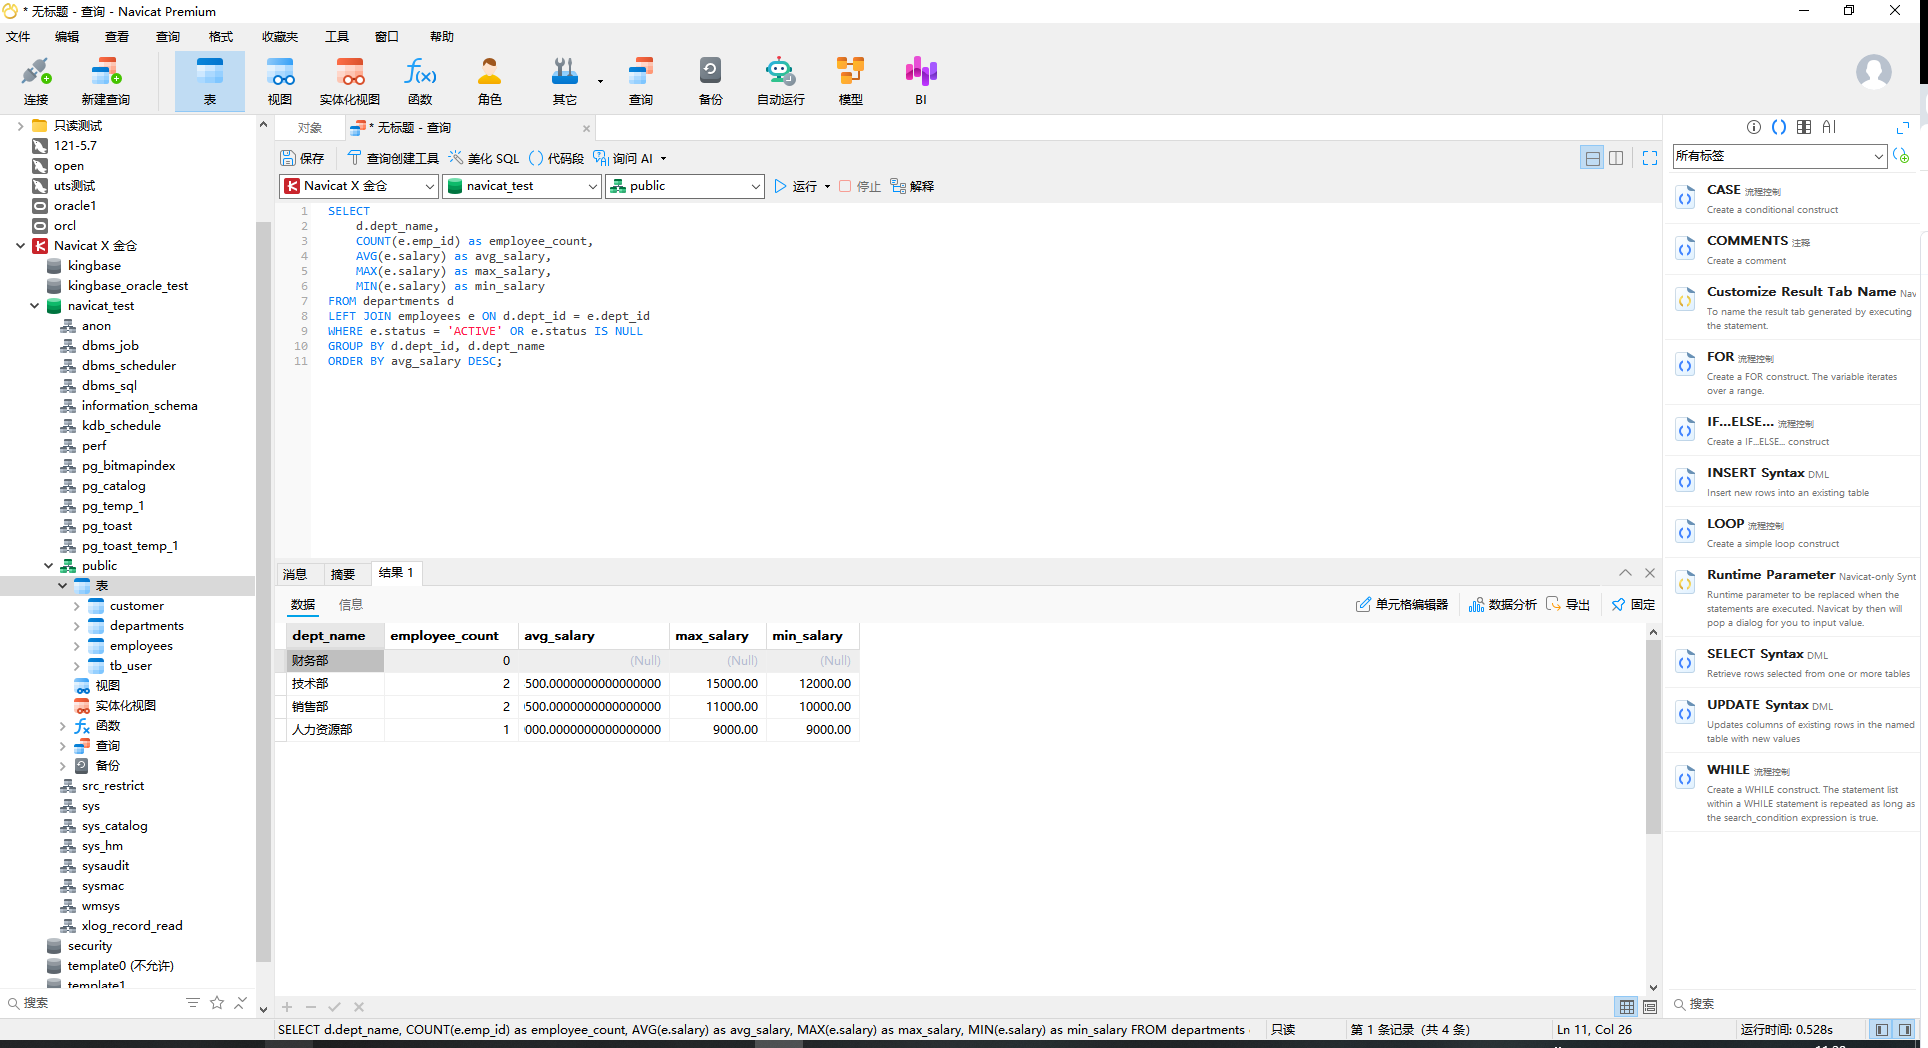Open the 查询创建工具 query builder
Viewport: 1928px width, 1048px height.
[x=393, y=158]
